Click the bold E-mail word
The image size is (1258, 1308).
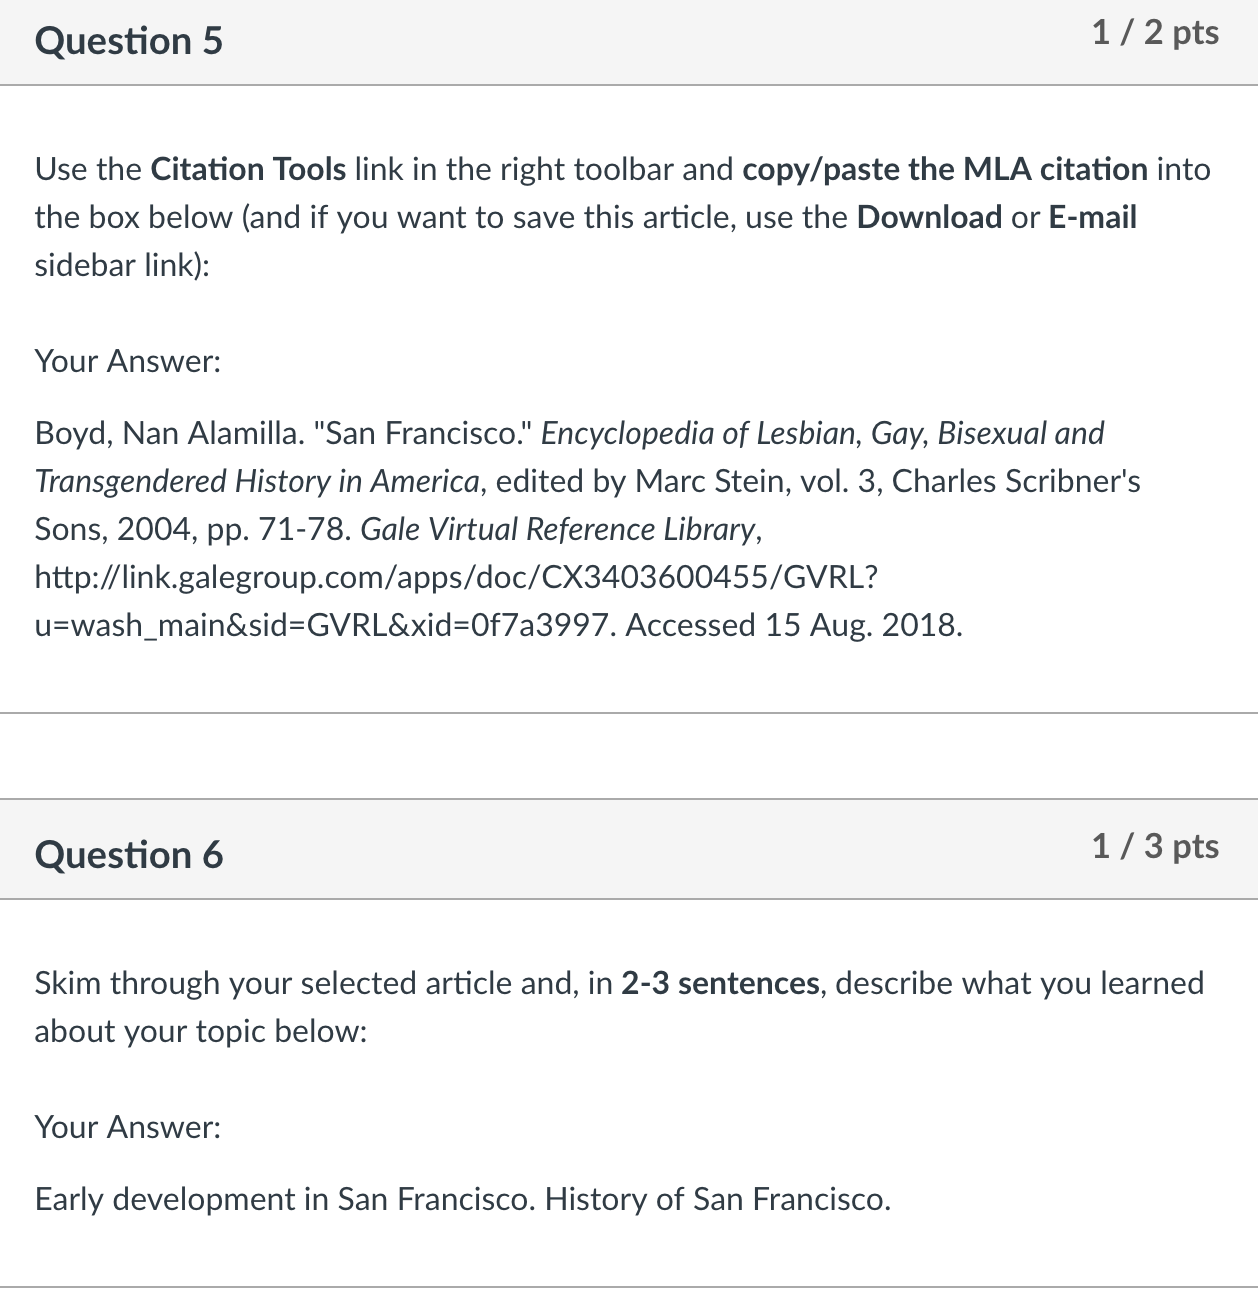tap(1092, 217)
